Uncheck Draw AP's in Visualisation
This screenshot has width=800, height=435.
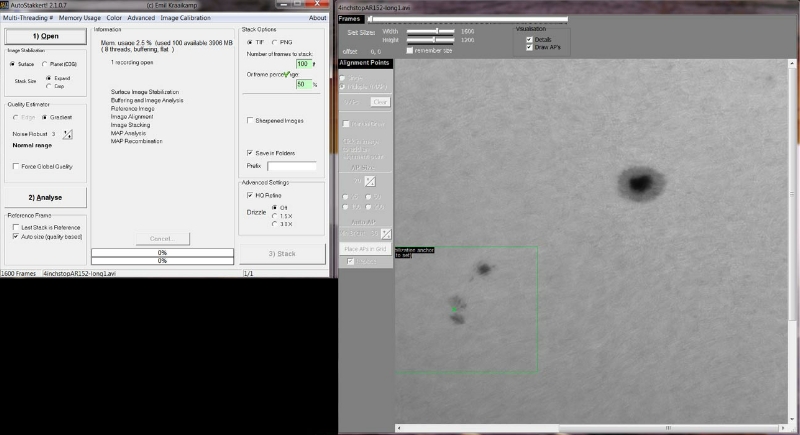coord(529,47)
